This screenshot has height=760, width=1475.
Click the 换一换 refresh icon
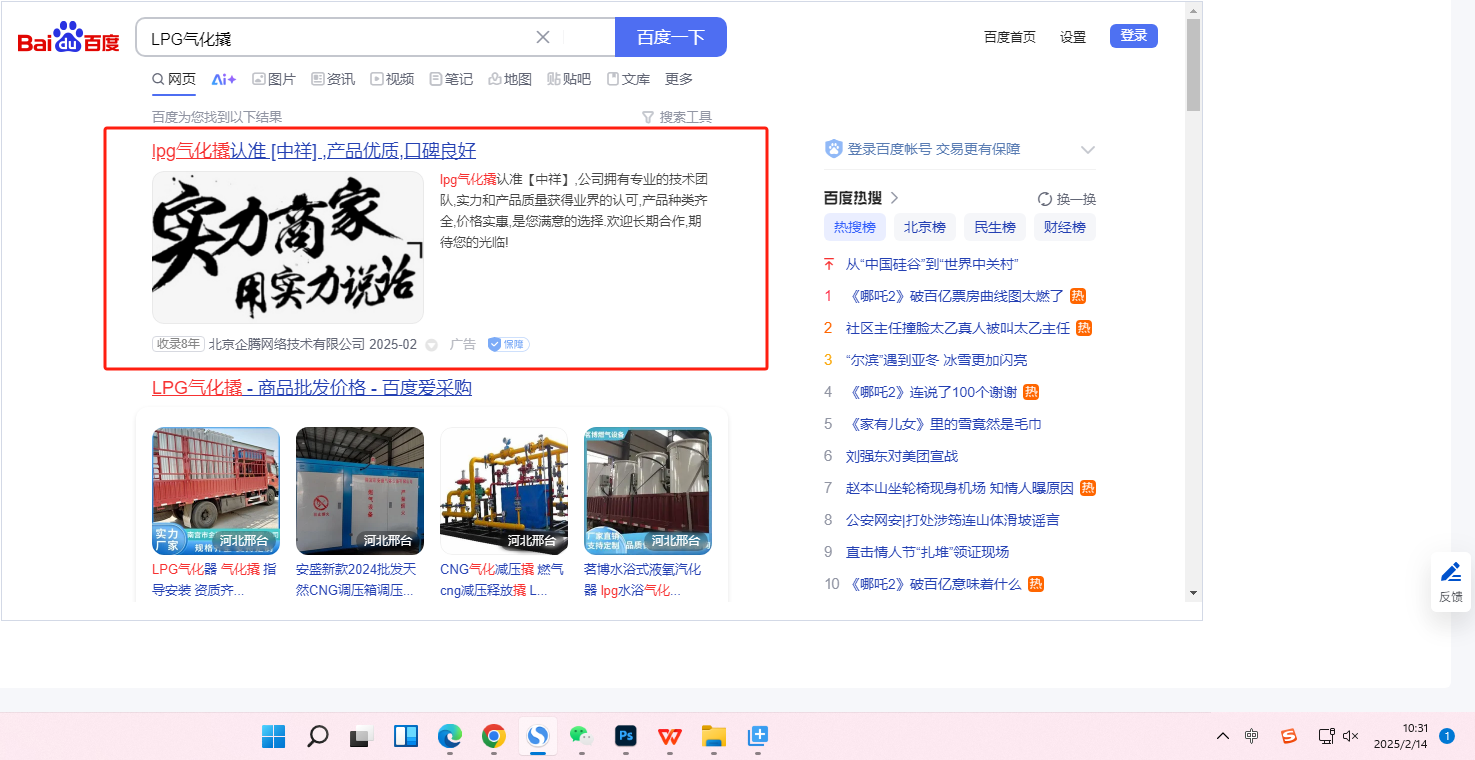1045,199
